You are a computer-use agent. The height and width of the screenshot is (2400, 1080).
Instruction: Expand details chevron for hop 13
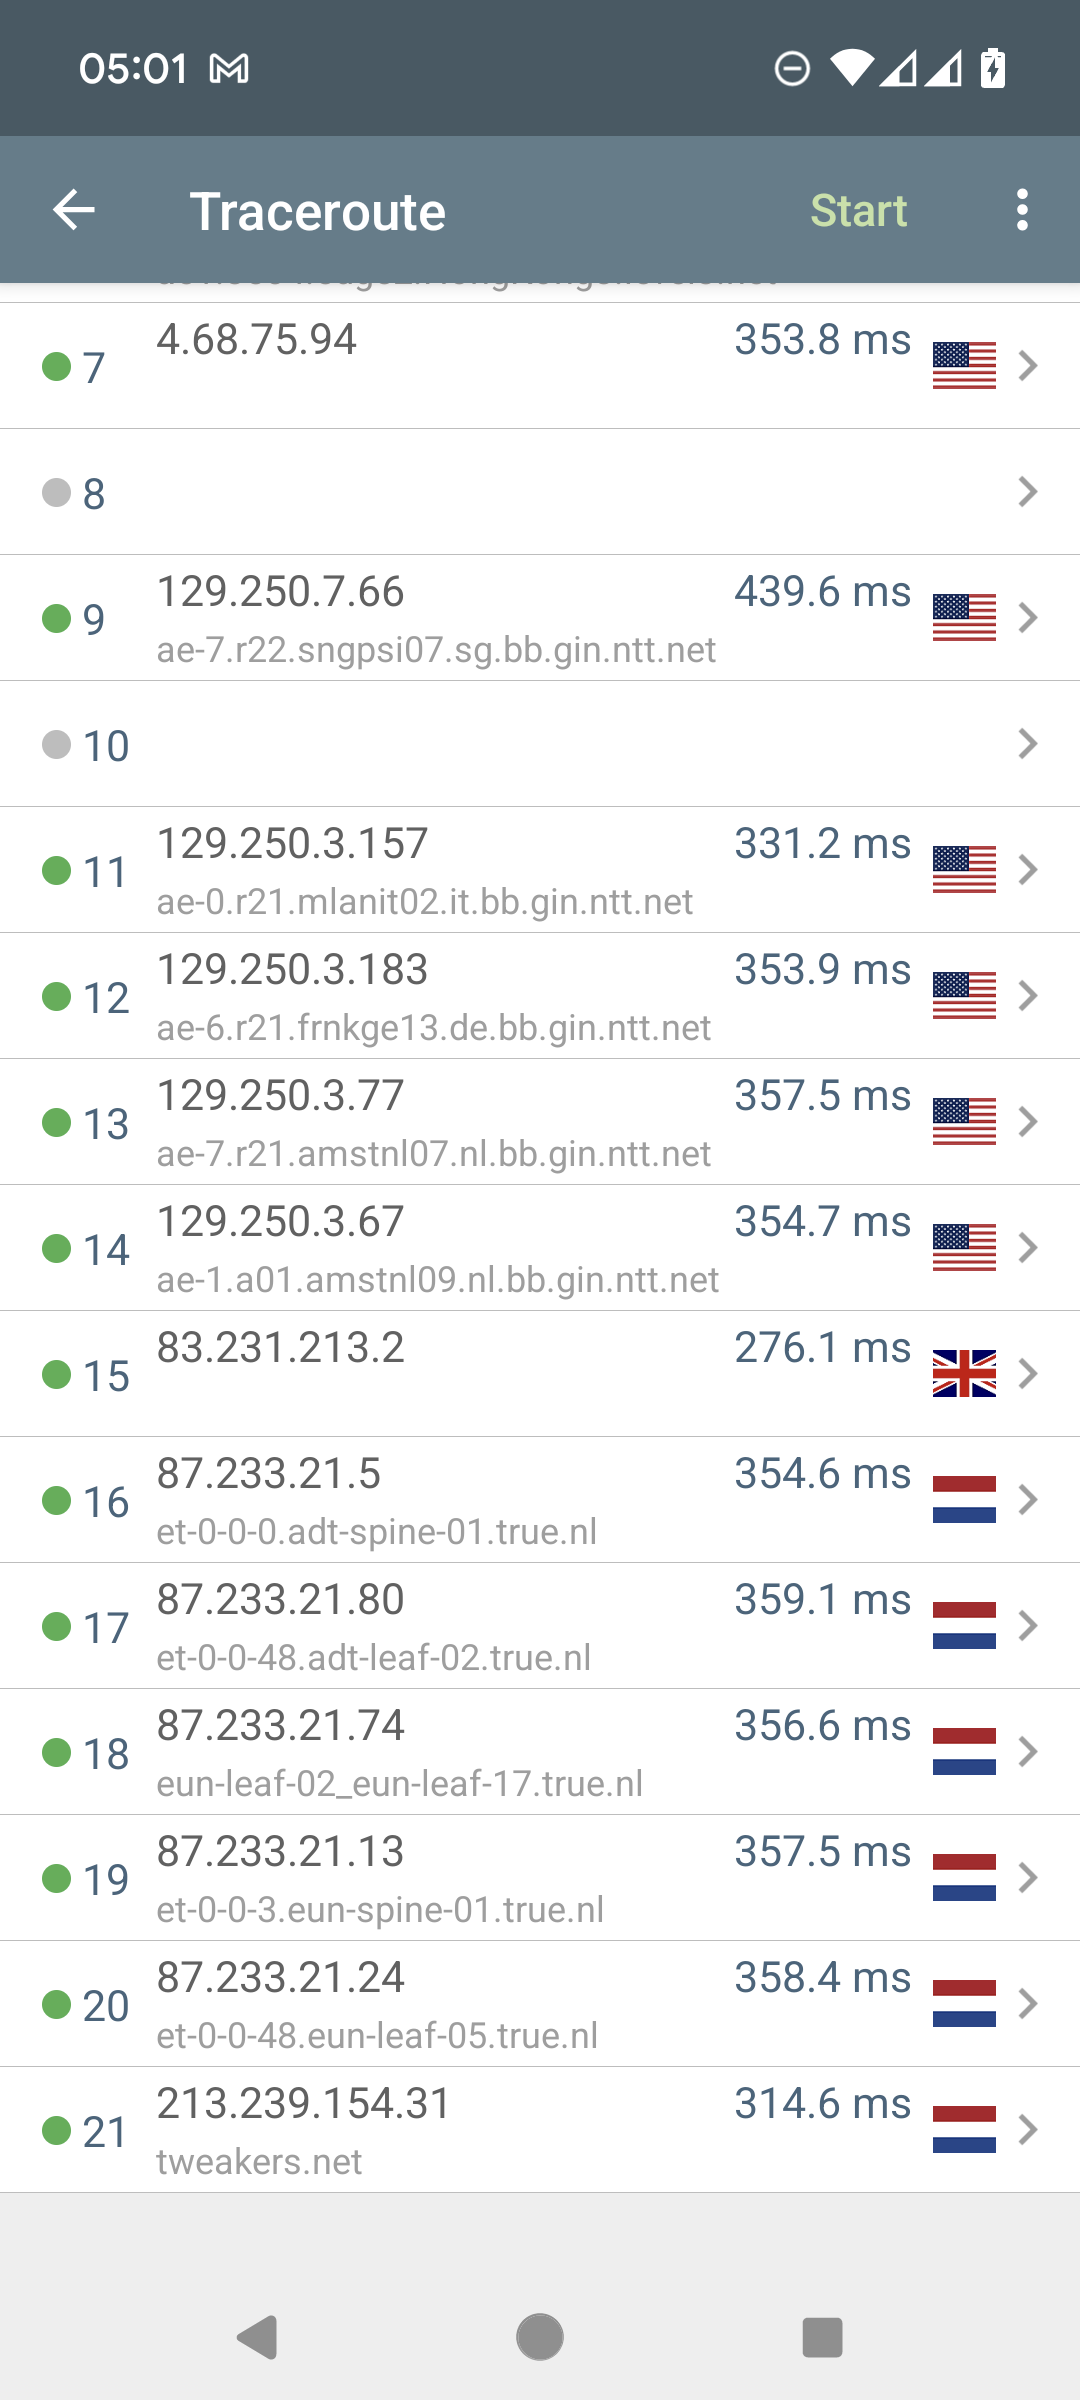point(1027,1122)
